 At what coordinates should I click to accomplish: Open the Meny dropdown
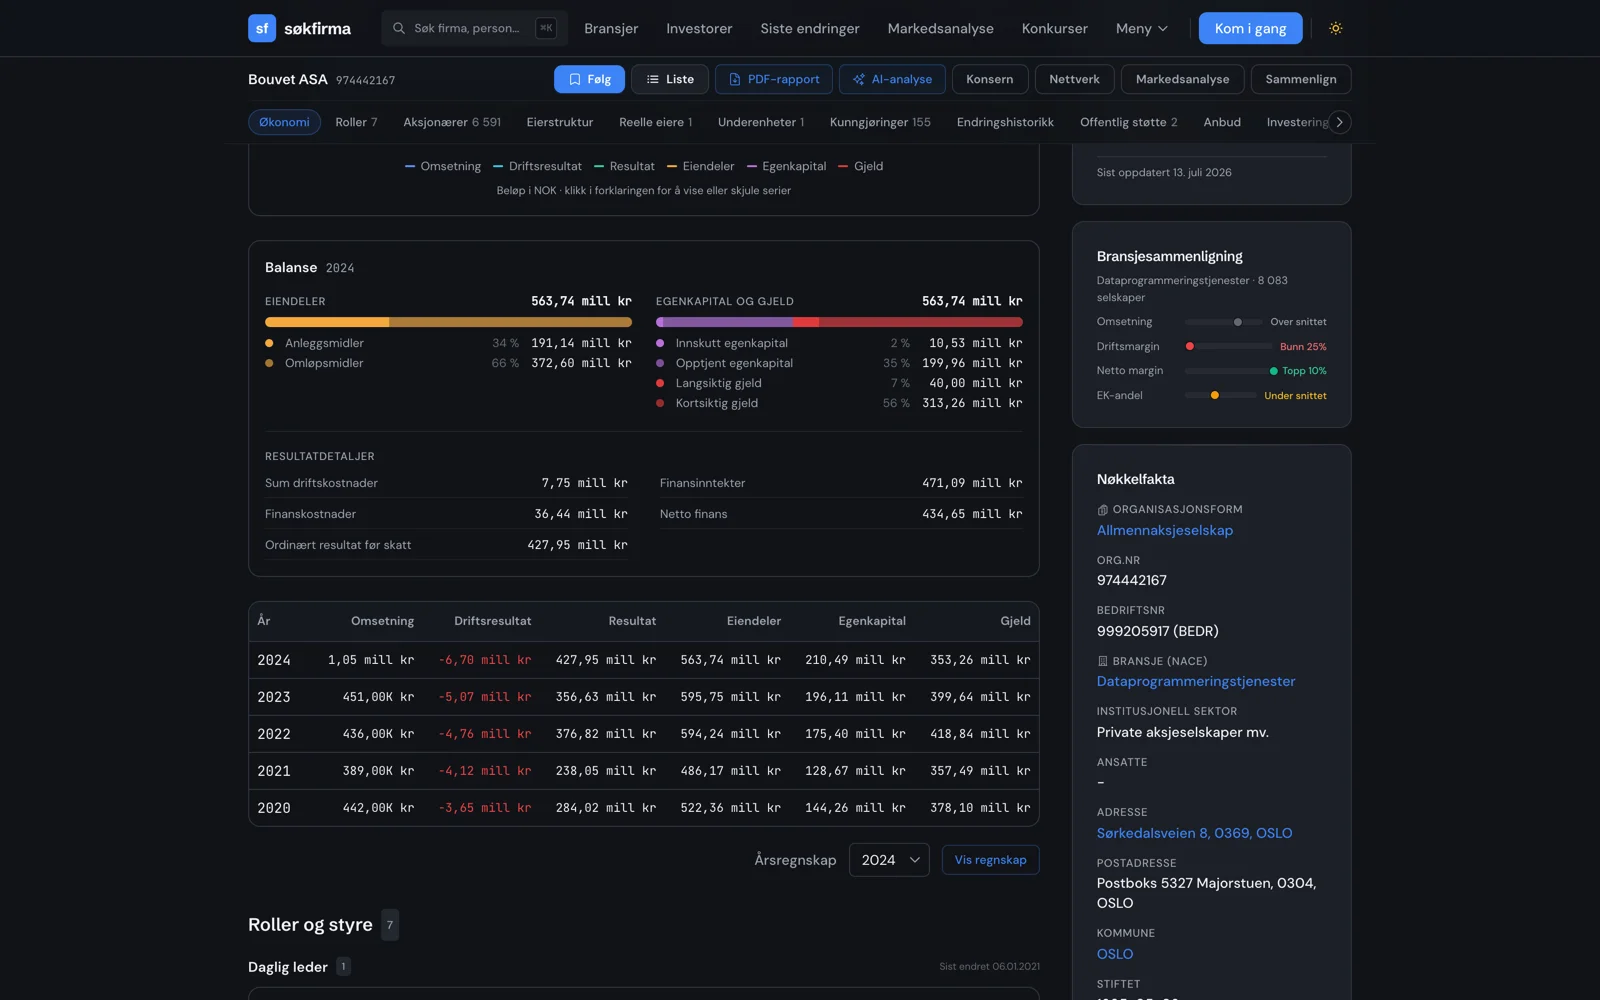1142,28
